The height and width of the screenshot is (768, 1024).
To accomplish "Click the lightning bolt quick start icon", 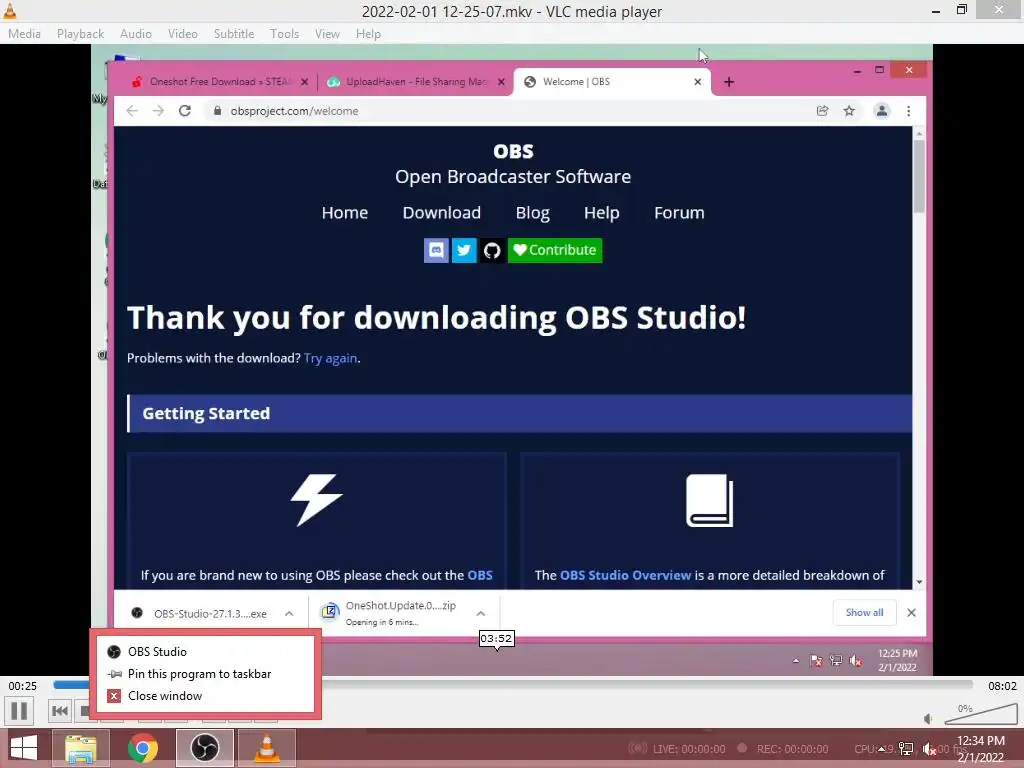I will pos(317,500).
